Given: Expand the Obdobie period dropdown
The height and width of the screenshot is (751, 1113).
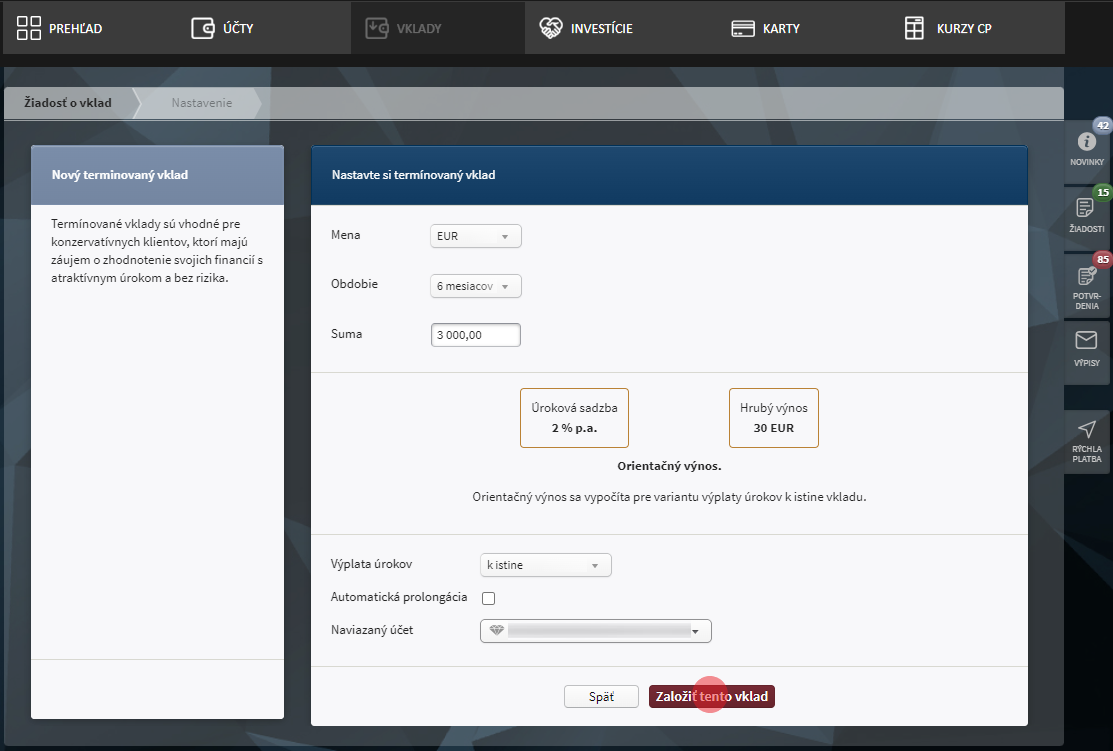Looking at the screenshot, I should click(475, 287).
